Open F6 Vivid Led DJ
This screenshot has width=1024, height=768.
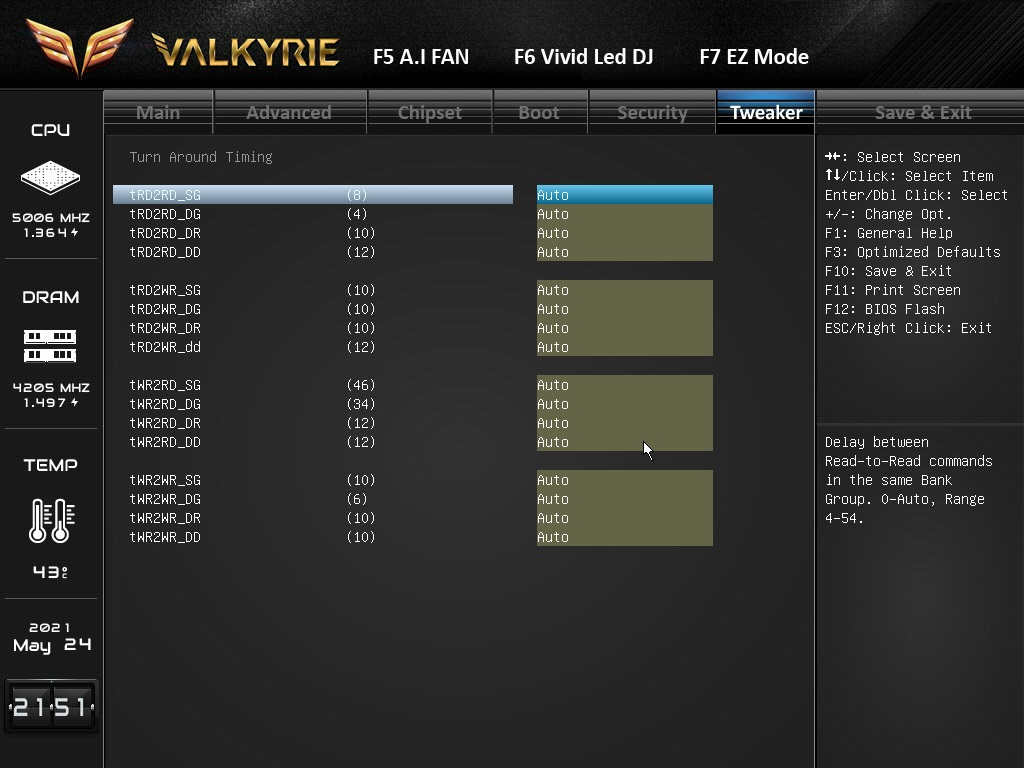click(583, 57)
